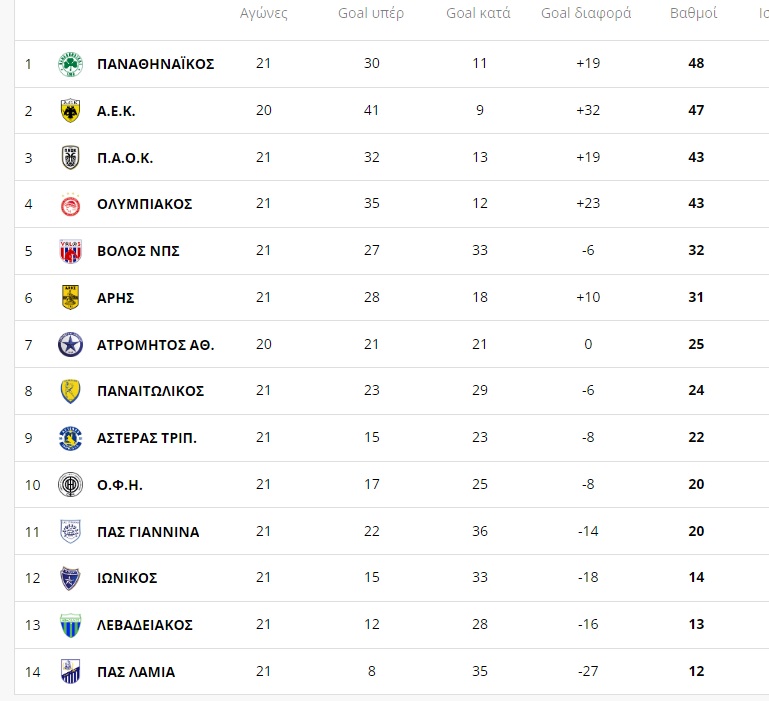The width and height of the screenshot is (769, 701).
Task: Click the ΠΑΣ ΛΑΜΙΑ striped crest
Action: [x=70, y=672]
